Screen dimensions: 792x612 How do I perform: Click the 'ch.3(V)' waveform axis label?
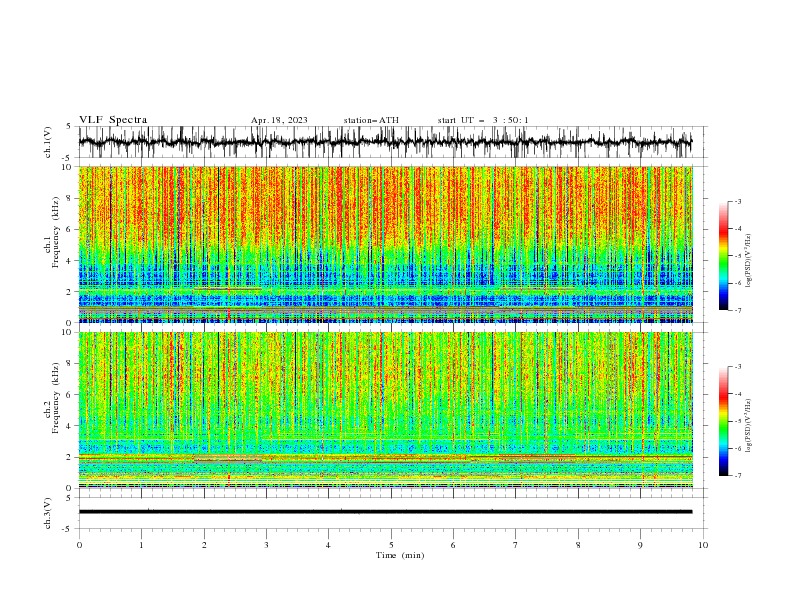pos(48,513)
